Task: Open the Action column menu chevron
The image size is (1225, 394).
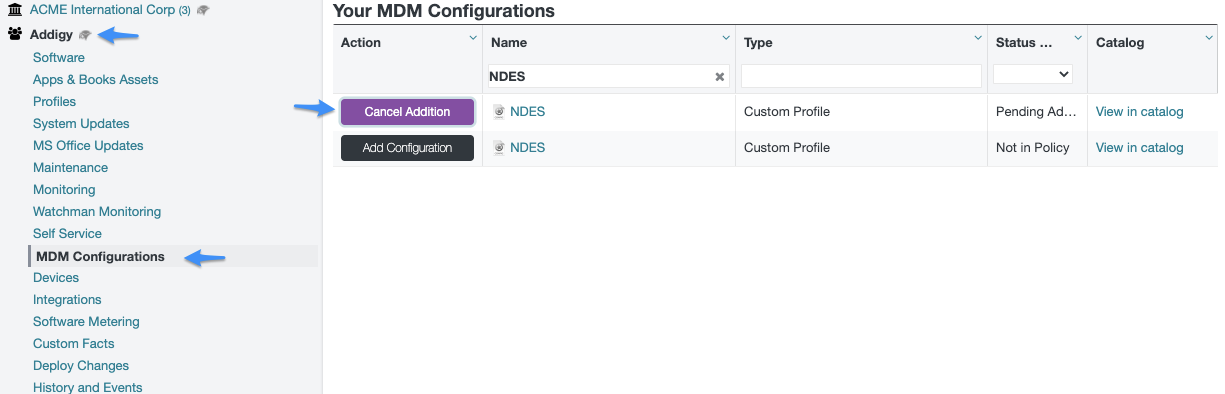Action: pos(473,38)
